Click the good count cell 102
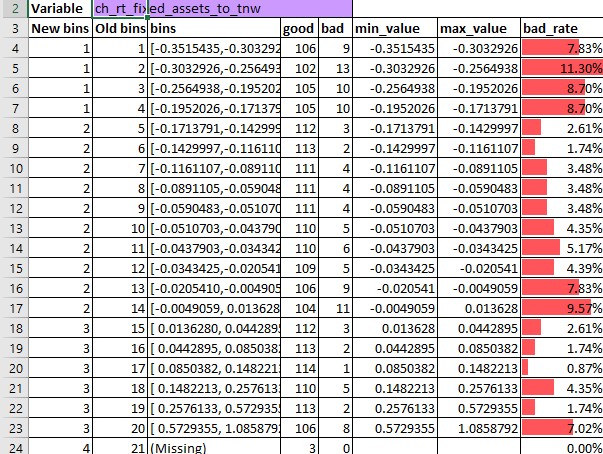 [300, 68]
